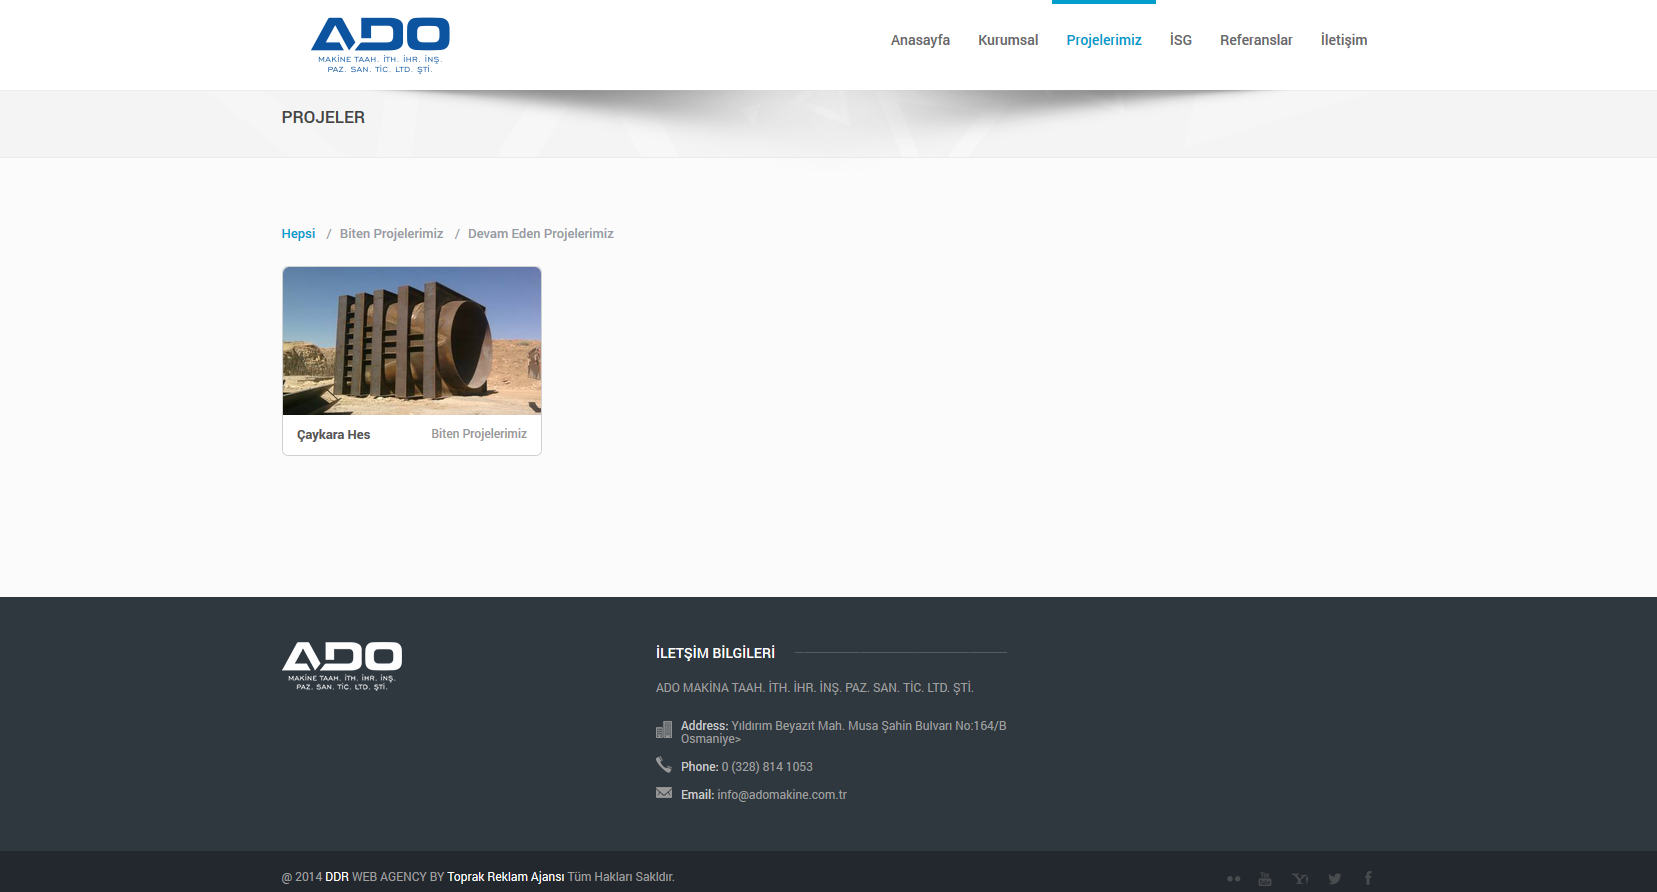Click the Yahoo icon in footer
The height and width of the screenshot is (892, 1657).
(1300, 879)
